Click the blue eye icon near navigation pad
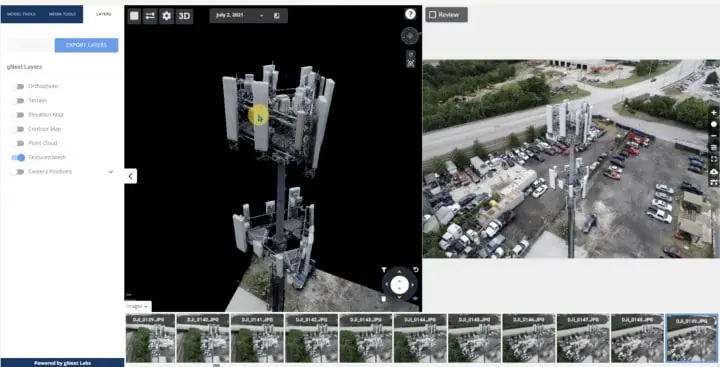 point(416,299)
